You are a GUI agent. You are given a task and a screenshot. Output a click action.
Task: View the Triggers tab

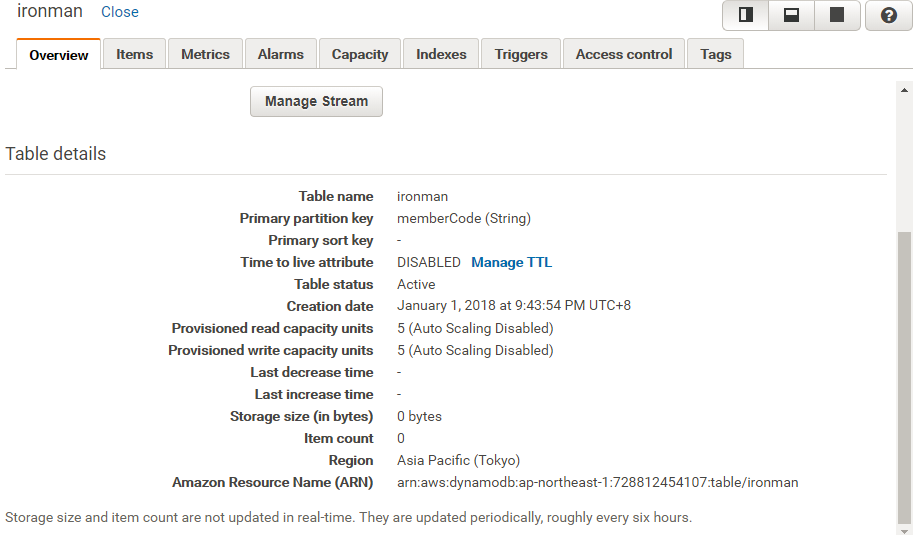521,54
